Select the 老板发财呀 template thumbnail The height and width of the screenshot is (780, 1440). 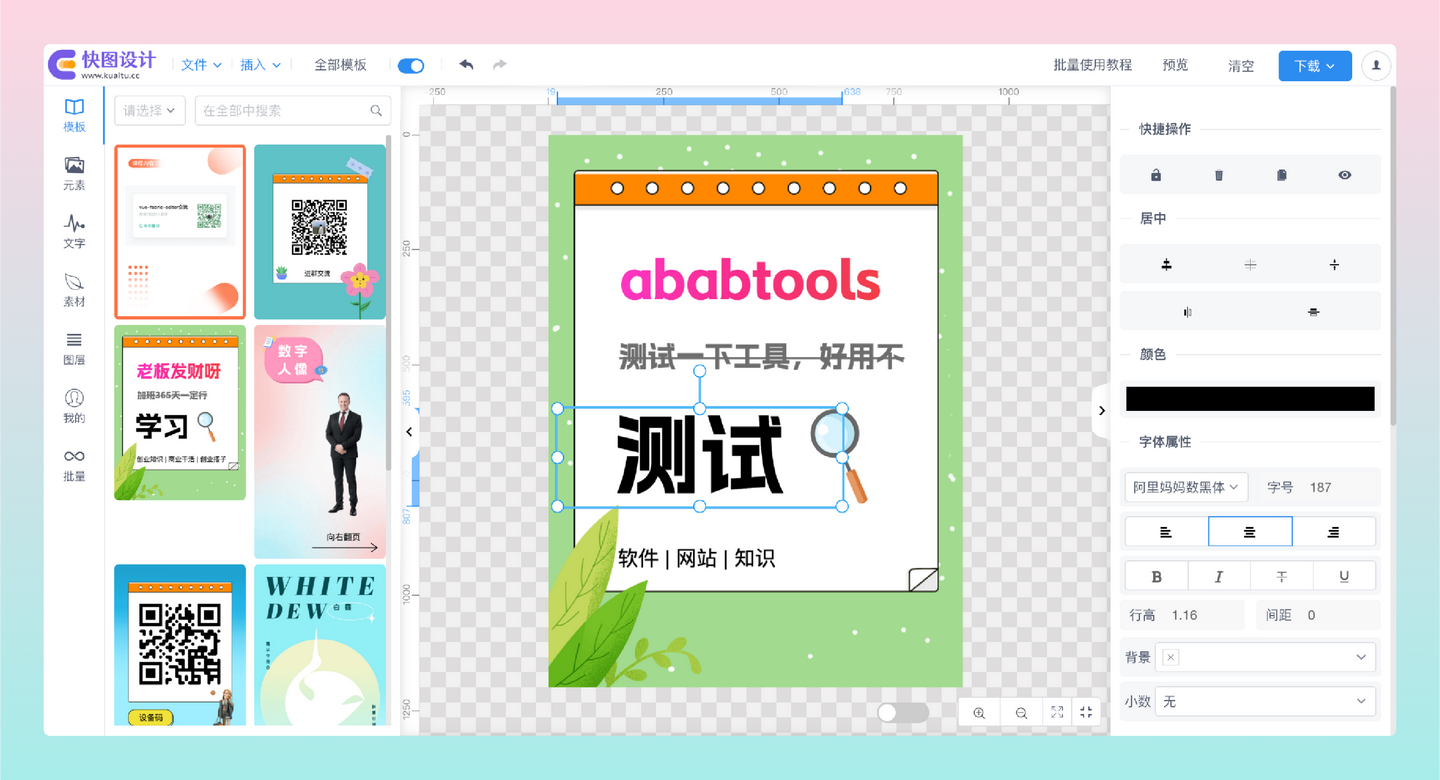pyautogui.click(x=180, y=413)
